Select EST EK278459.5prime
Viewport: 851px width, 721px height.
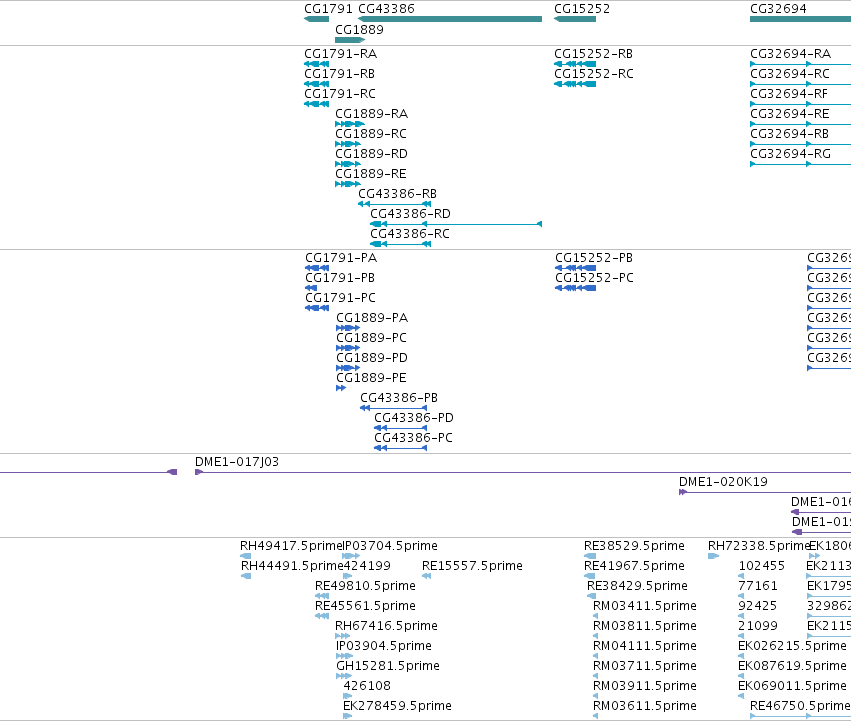(x=397, y=706)
